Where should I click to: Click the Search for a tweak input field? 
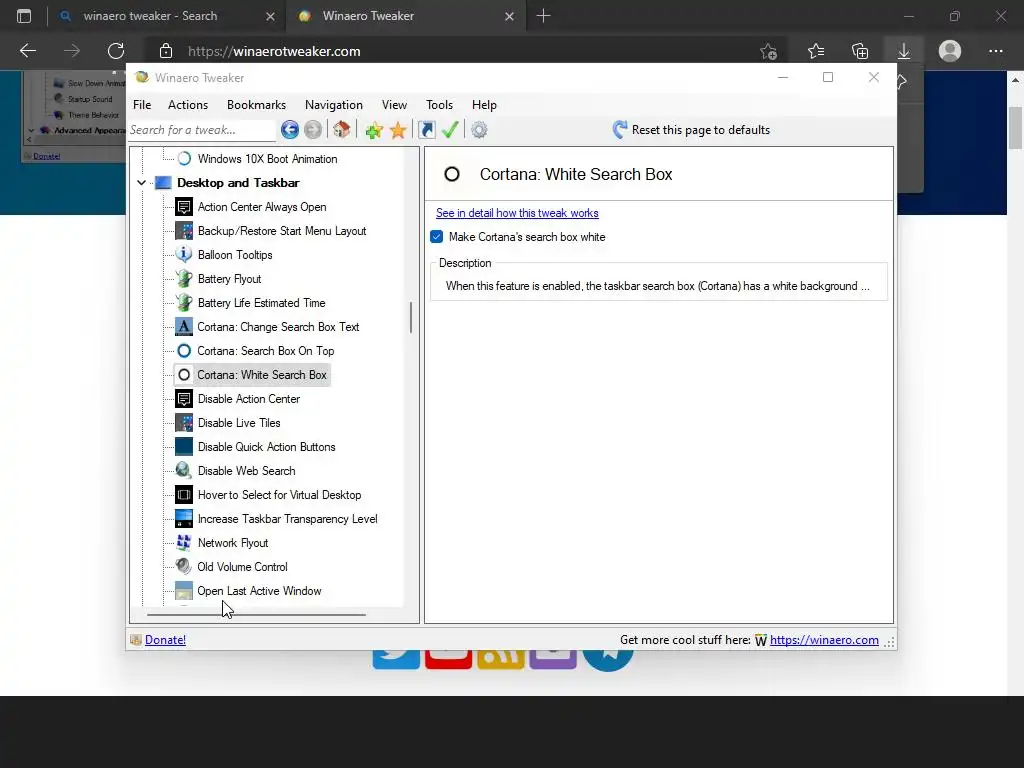pyautogui.click(x=202, y=130)
